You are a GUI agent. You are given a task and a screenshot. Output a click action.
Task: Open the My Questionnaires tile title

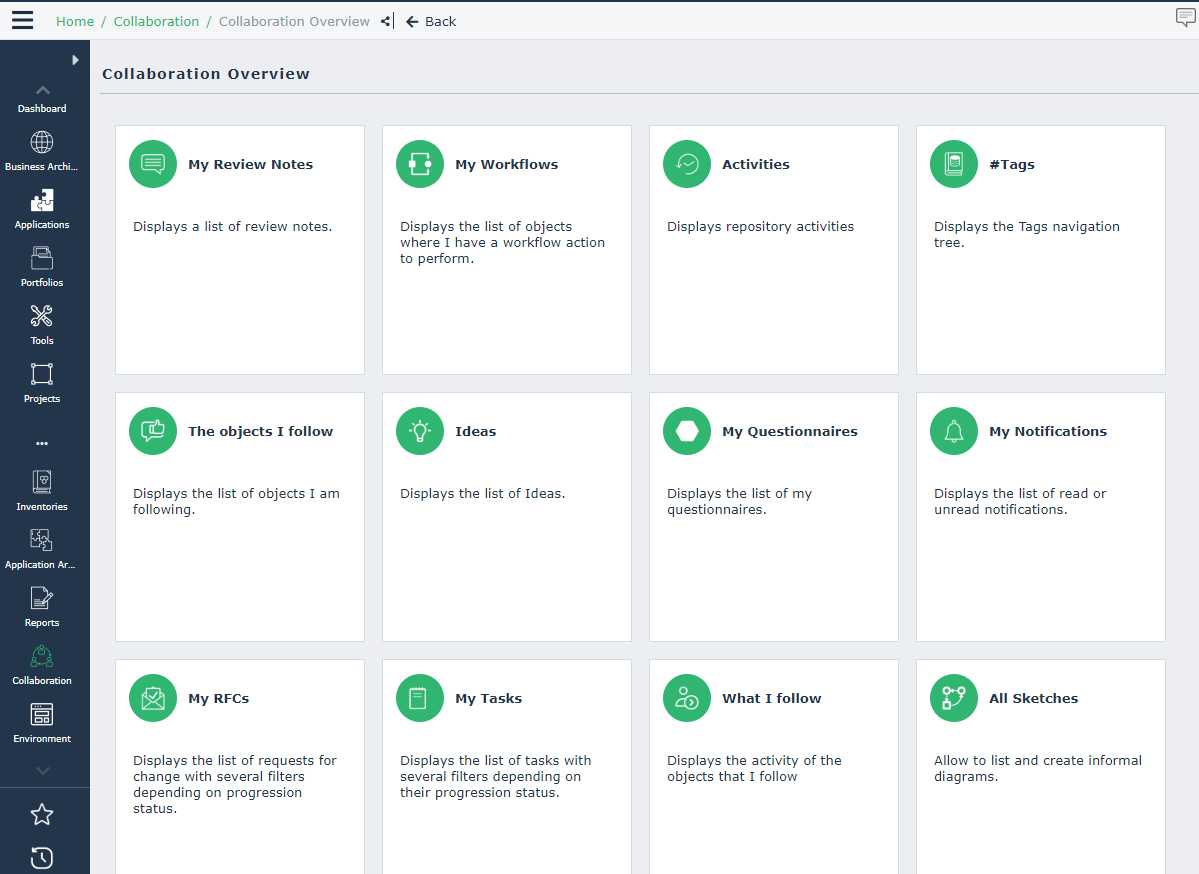click(x=789, y=431)
